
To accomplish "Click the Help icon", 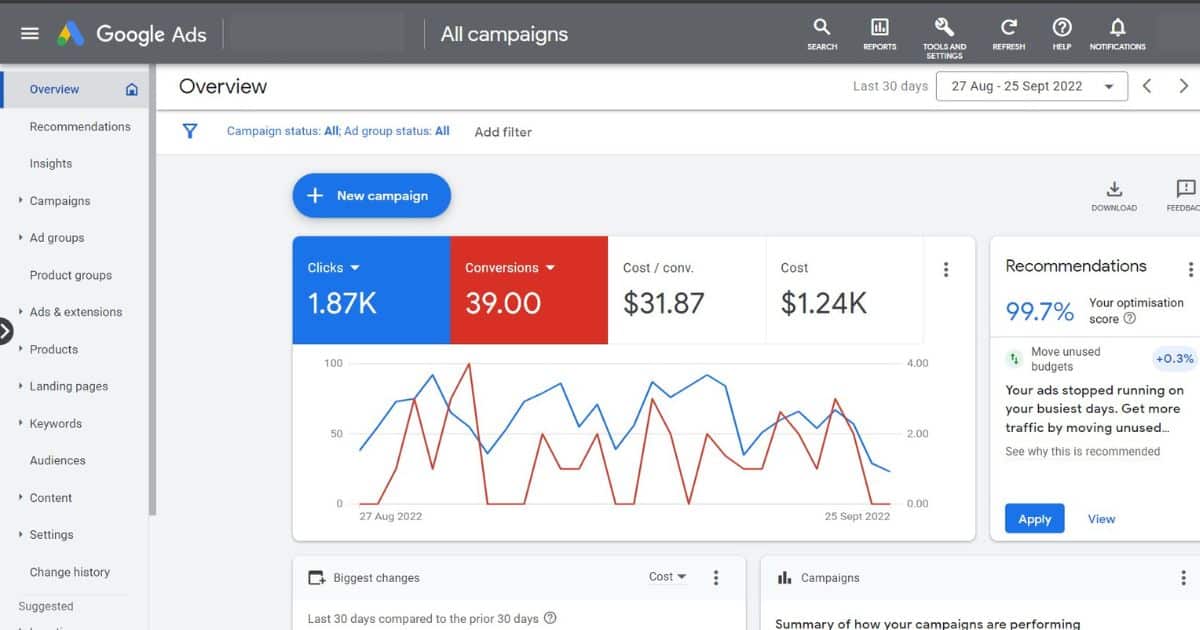I will (1062, 32).
